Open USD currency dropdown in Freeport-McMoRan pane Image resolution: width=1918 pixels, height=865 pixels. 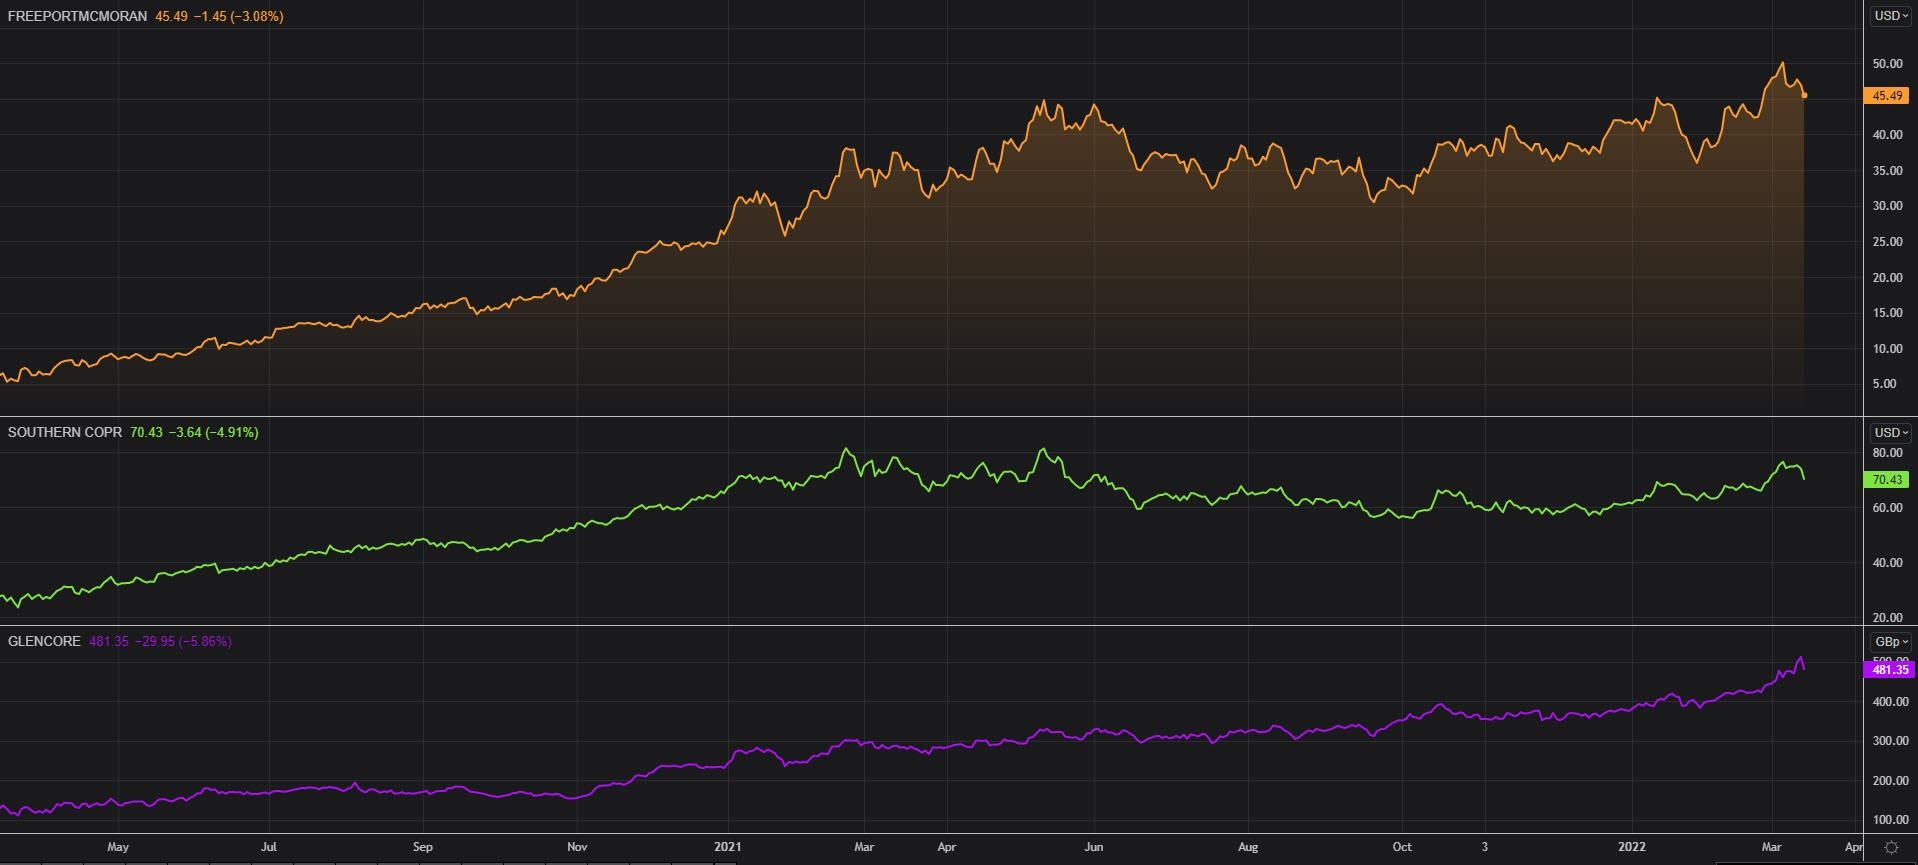coord(1891,16)
